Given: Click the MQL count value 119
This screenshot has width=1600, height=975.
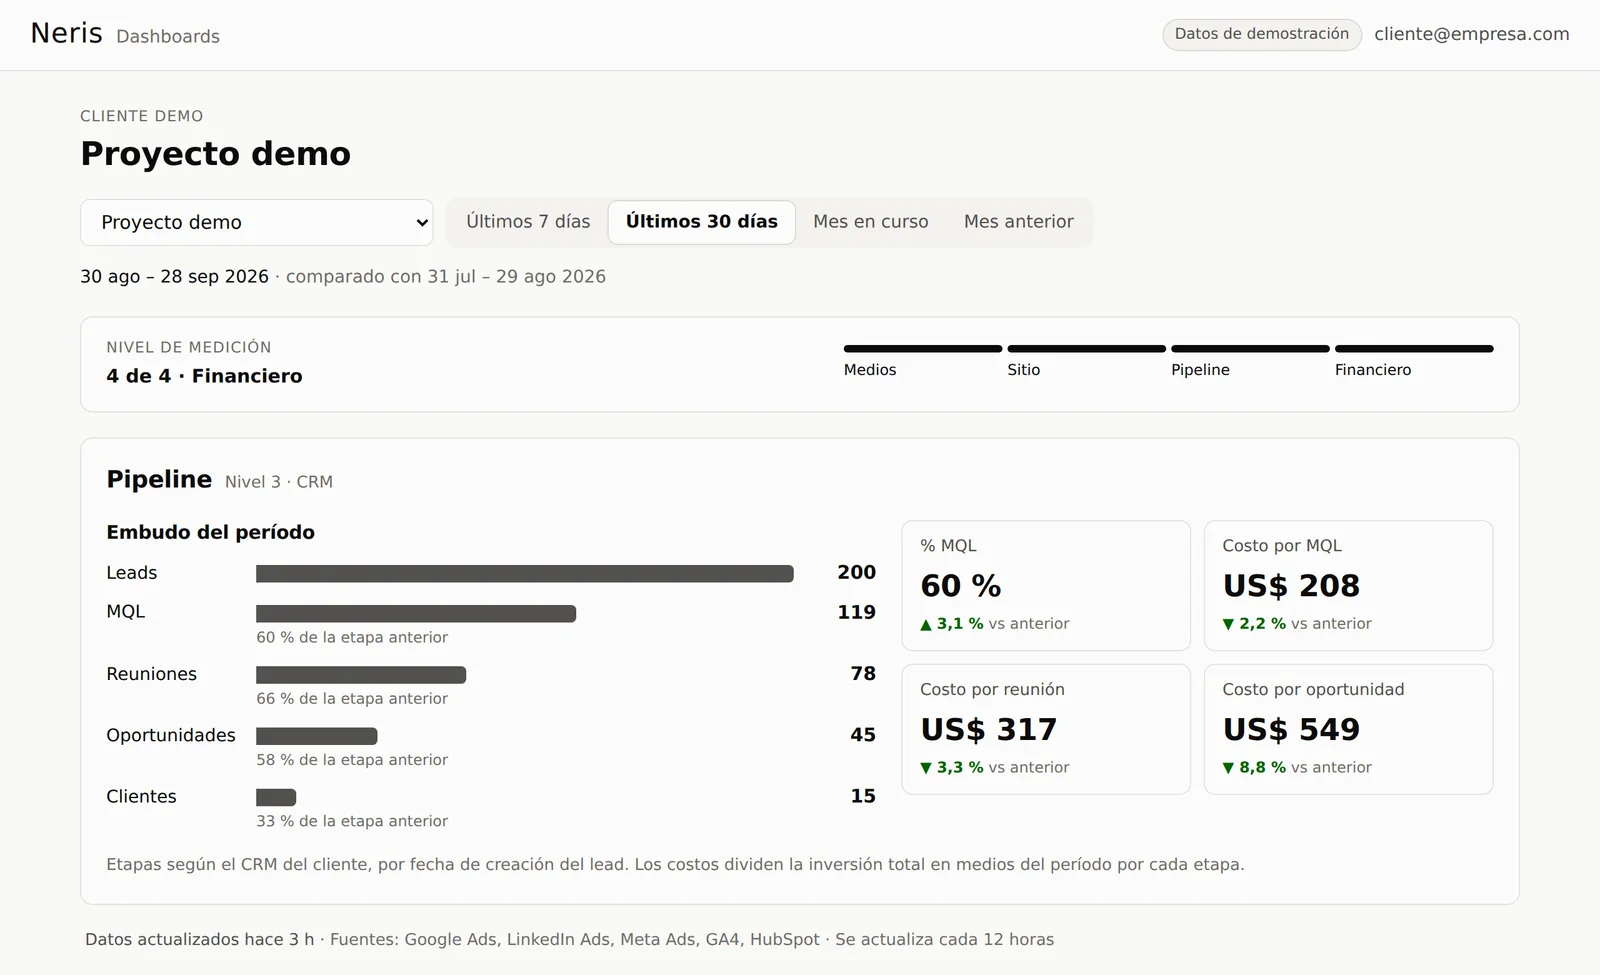Looking at the screenshot, I should [856, 612].
